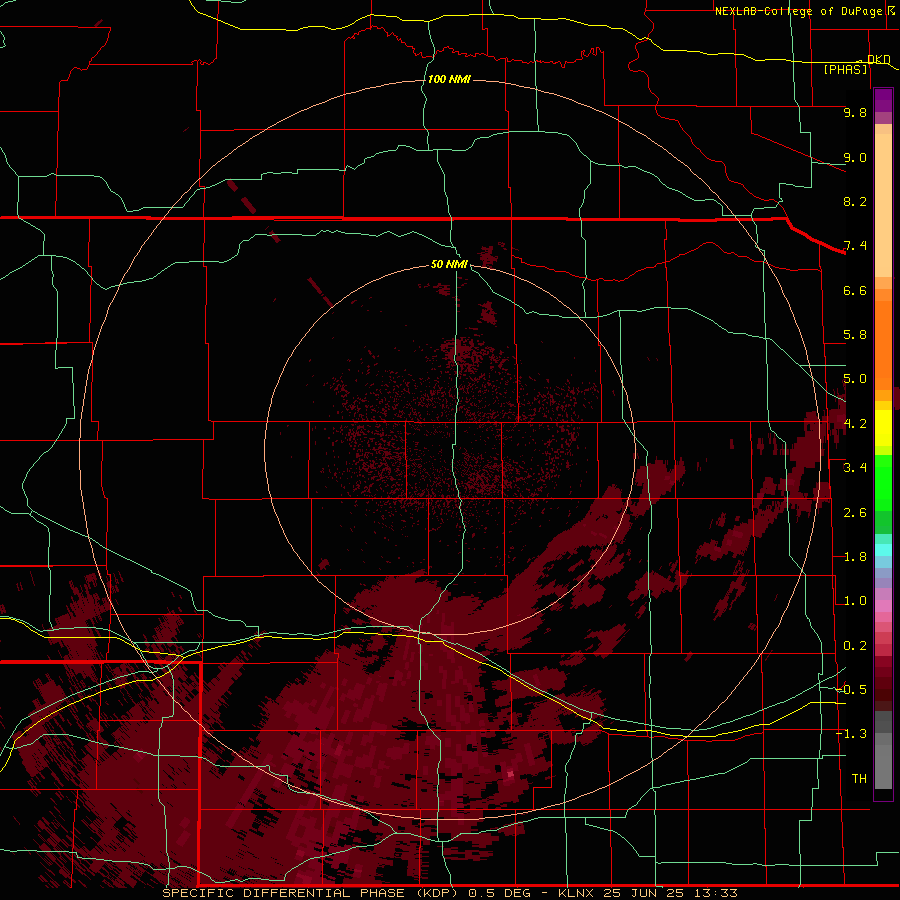Click the 6.6 value on the color scale

pyautogui.click(x=855, y=290)
